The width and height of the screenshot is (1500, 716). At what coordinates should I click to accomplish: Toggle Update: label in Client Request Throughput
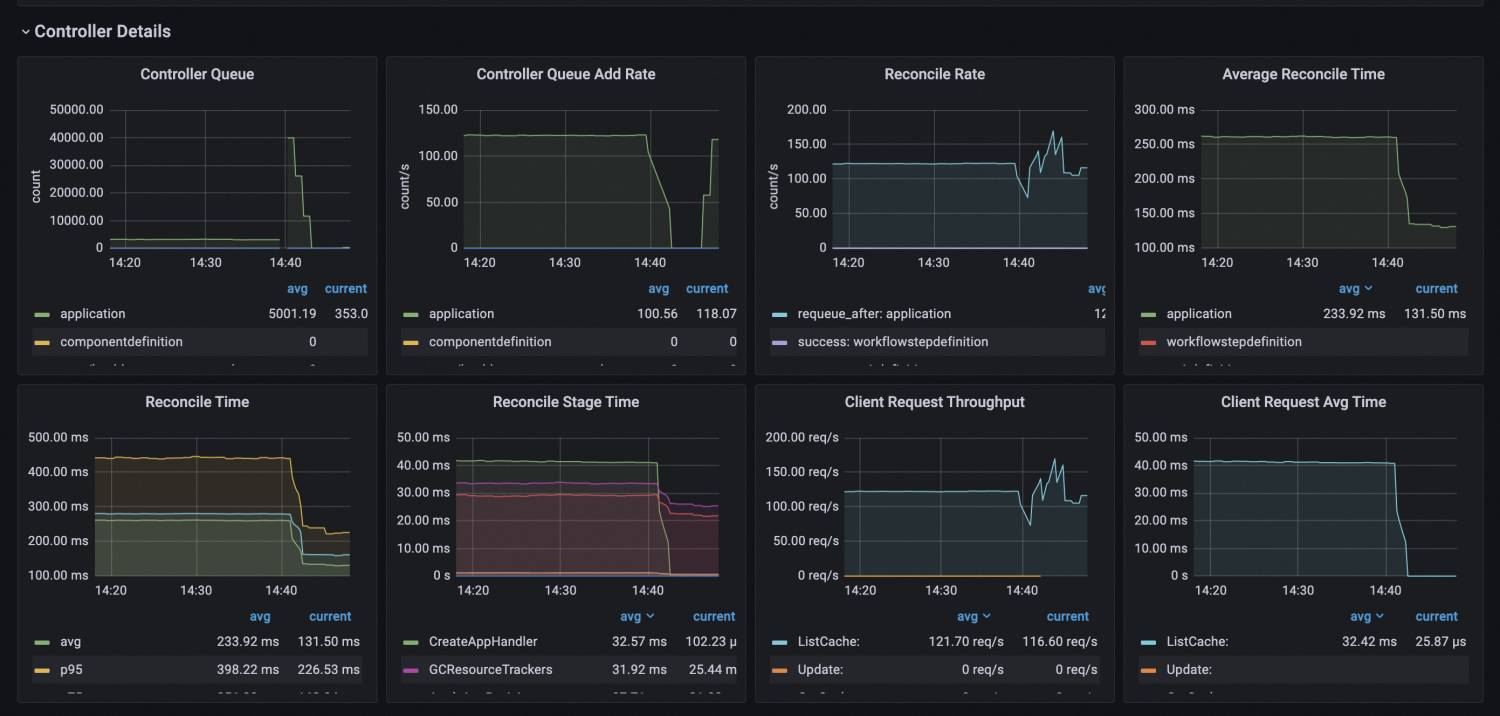point(820,670)
